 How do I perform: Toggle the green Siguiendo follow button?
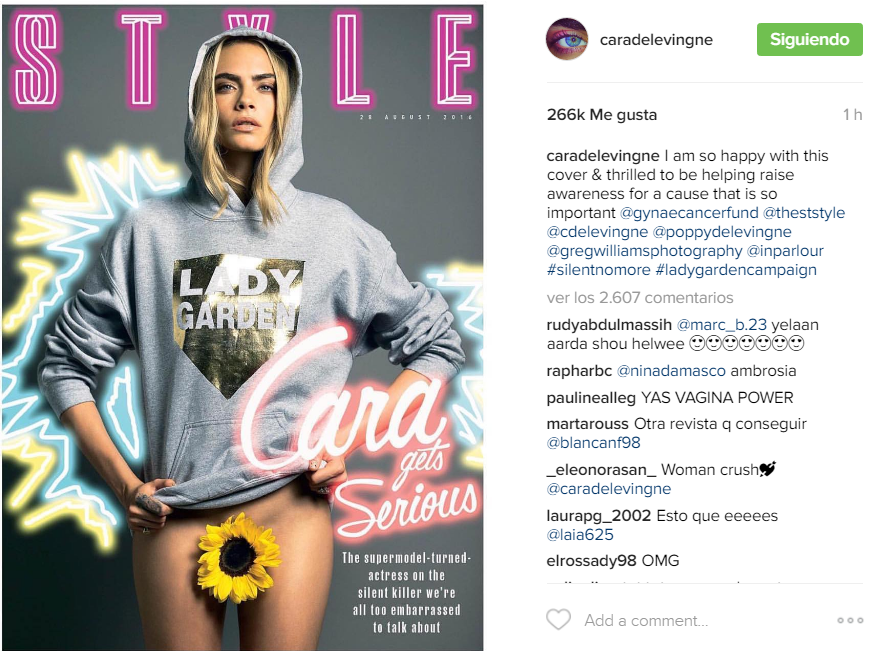click(x=809, y=39)
